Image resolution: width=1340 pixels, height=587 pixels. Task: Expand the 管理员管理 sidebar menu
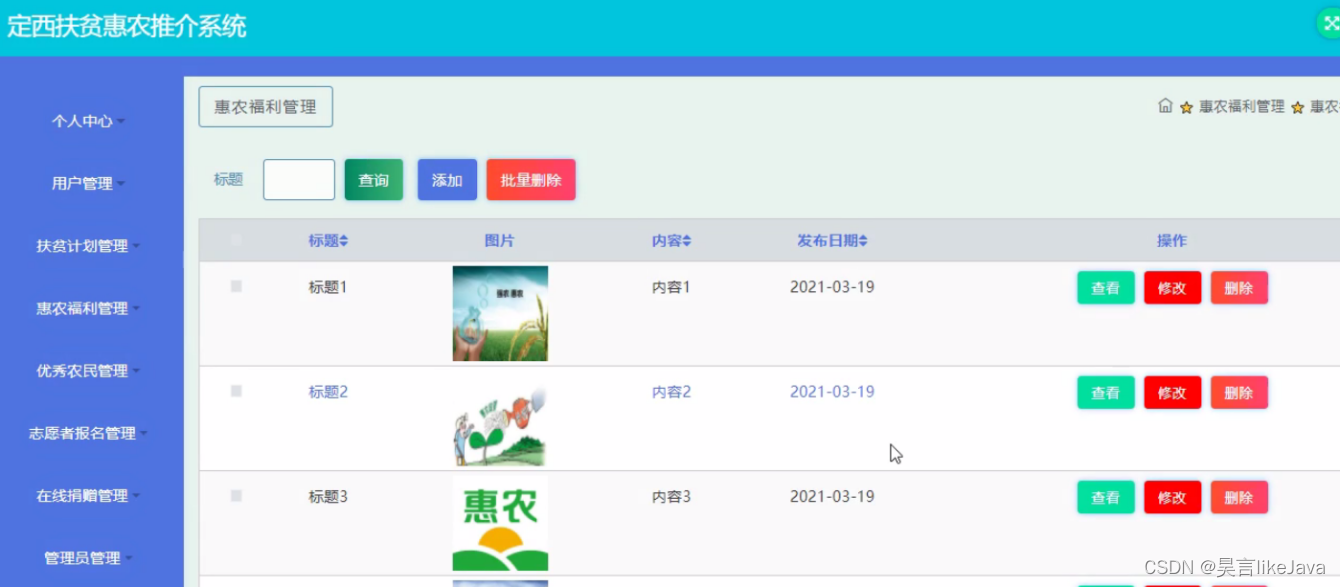pyautogui.click(x=89, y=558)
